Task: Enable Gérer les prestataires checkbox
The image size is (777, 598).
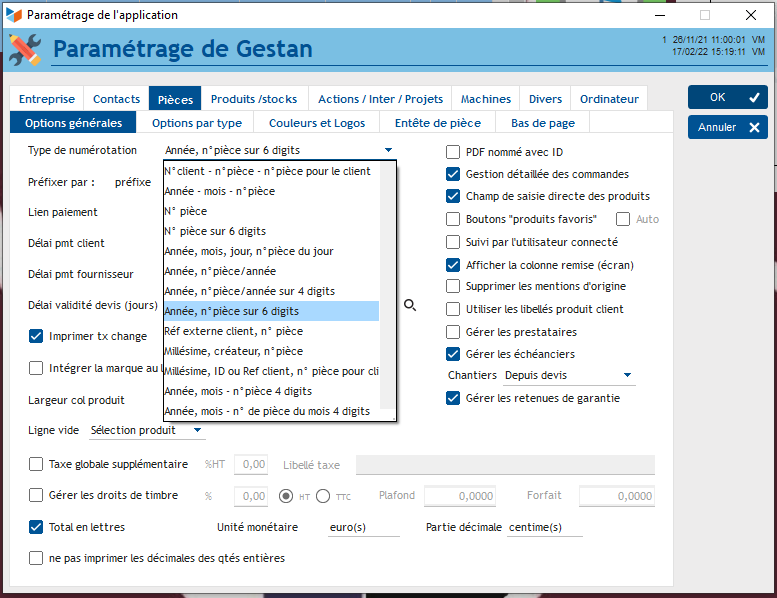Action: 453,332
